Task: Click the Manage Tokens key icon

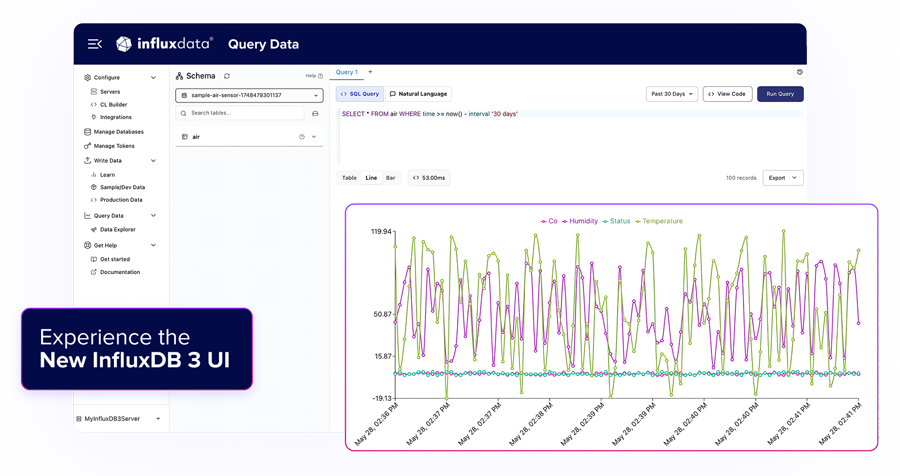Action: (x=87, y=146)
